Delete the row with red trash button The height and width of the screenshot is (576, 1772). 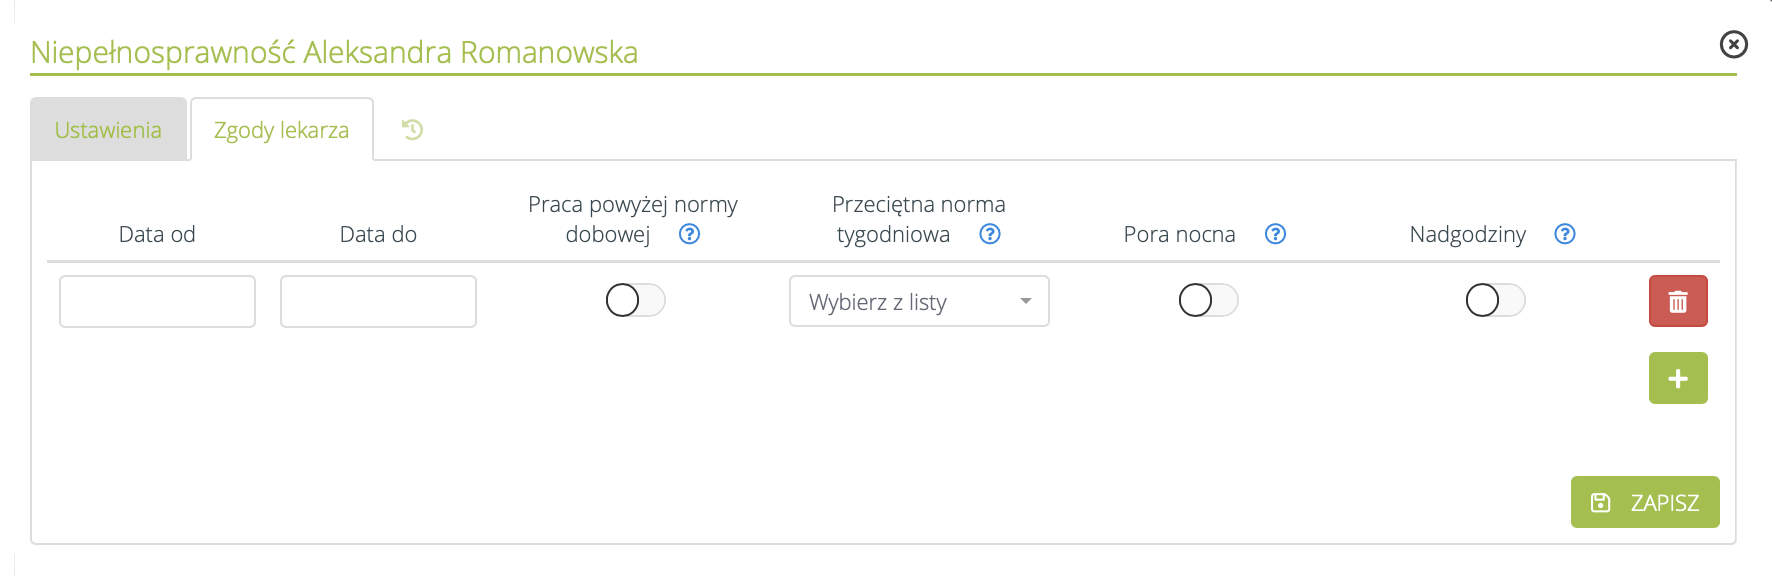click(1677, 301)
